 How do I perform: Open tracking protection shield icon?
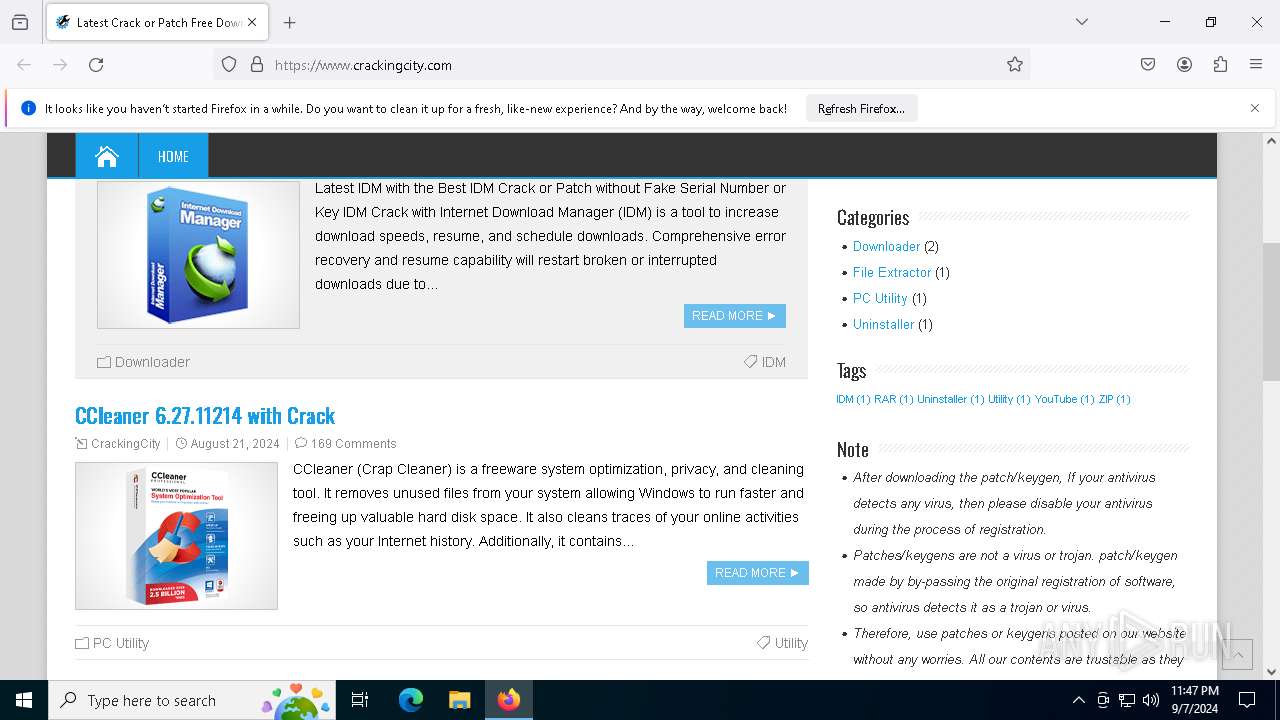pos(229,65)
